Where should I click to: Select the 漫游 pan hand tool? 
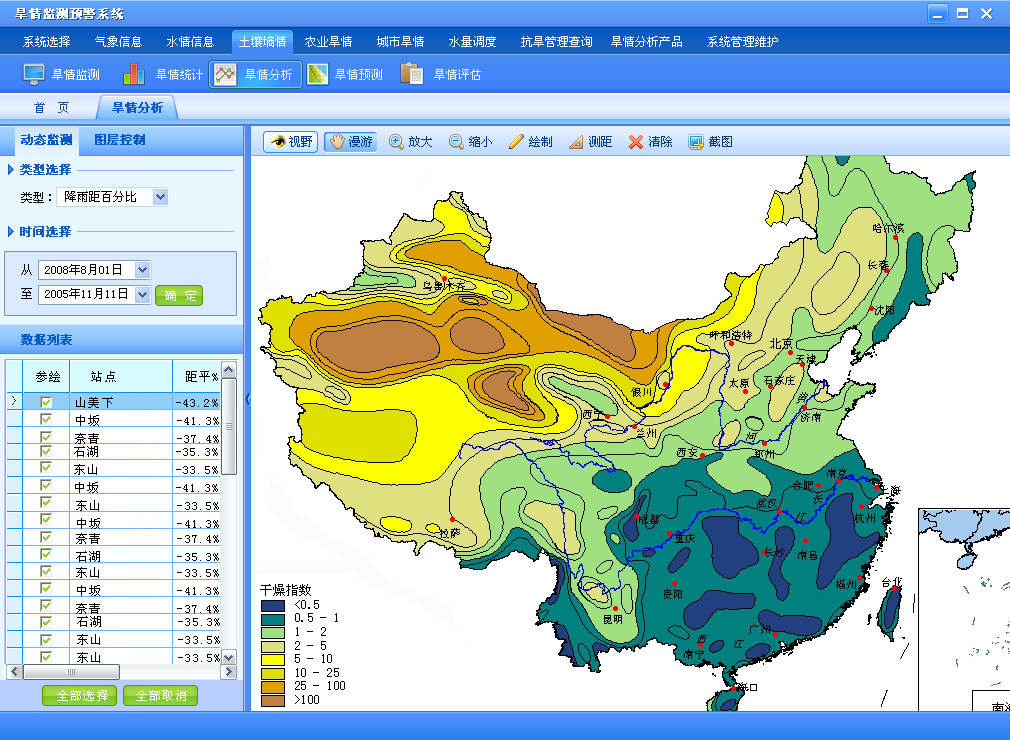(x=350, y=142)
